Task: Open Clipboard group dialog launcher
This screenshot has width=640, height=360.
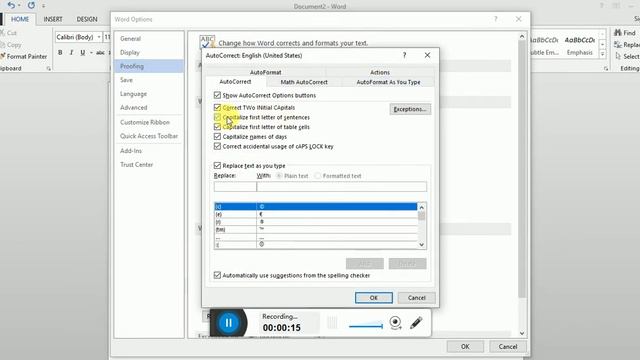Action: point(49,69)
